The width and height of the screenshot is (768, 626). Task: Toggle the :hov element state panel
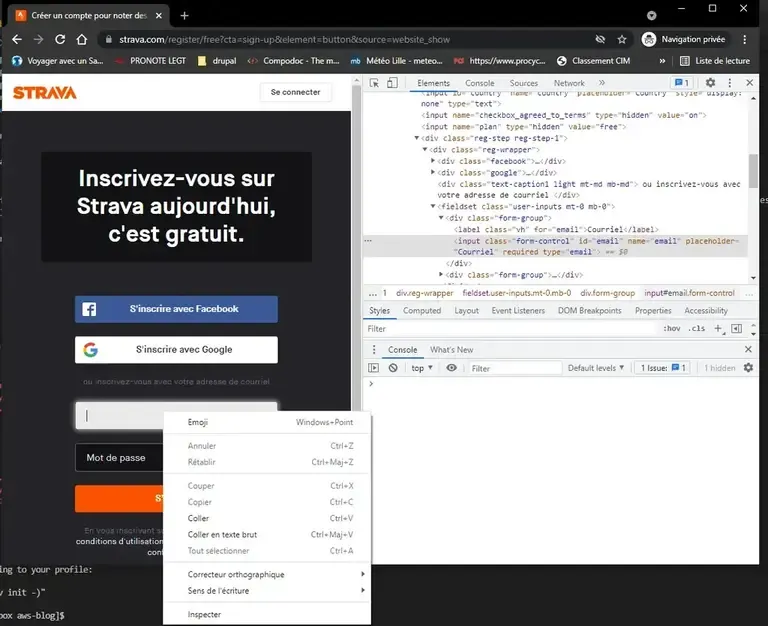[672, 329]
